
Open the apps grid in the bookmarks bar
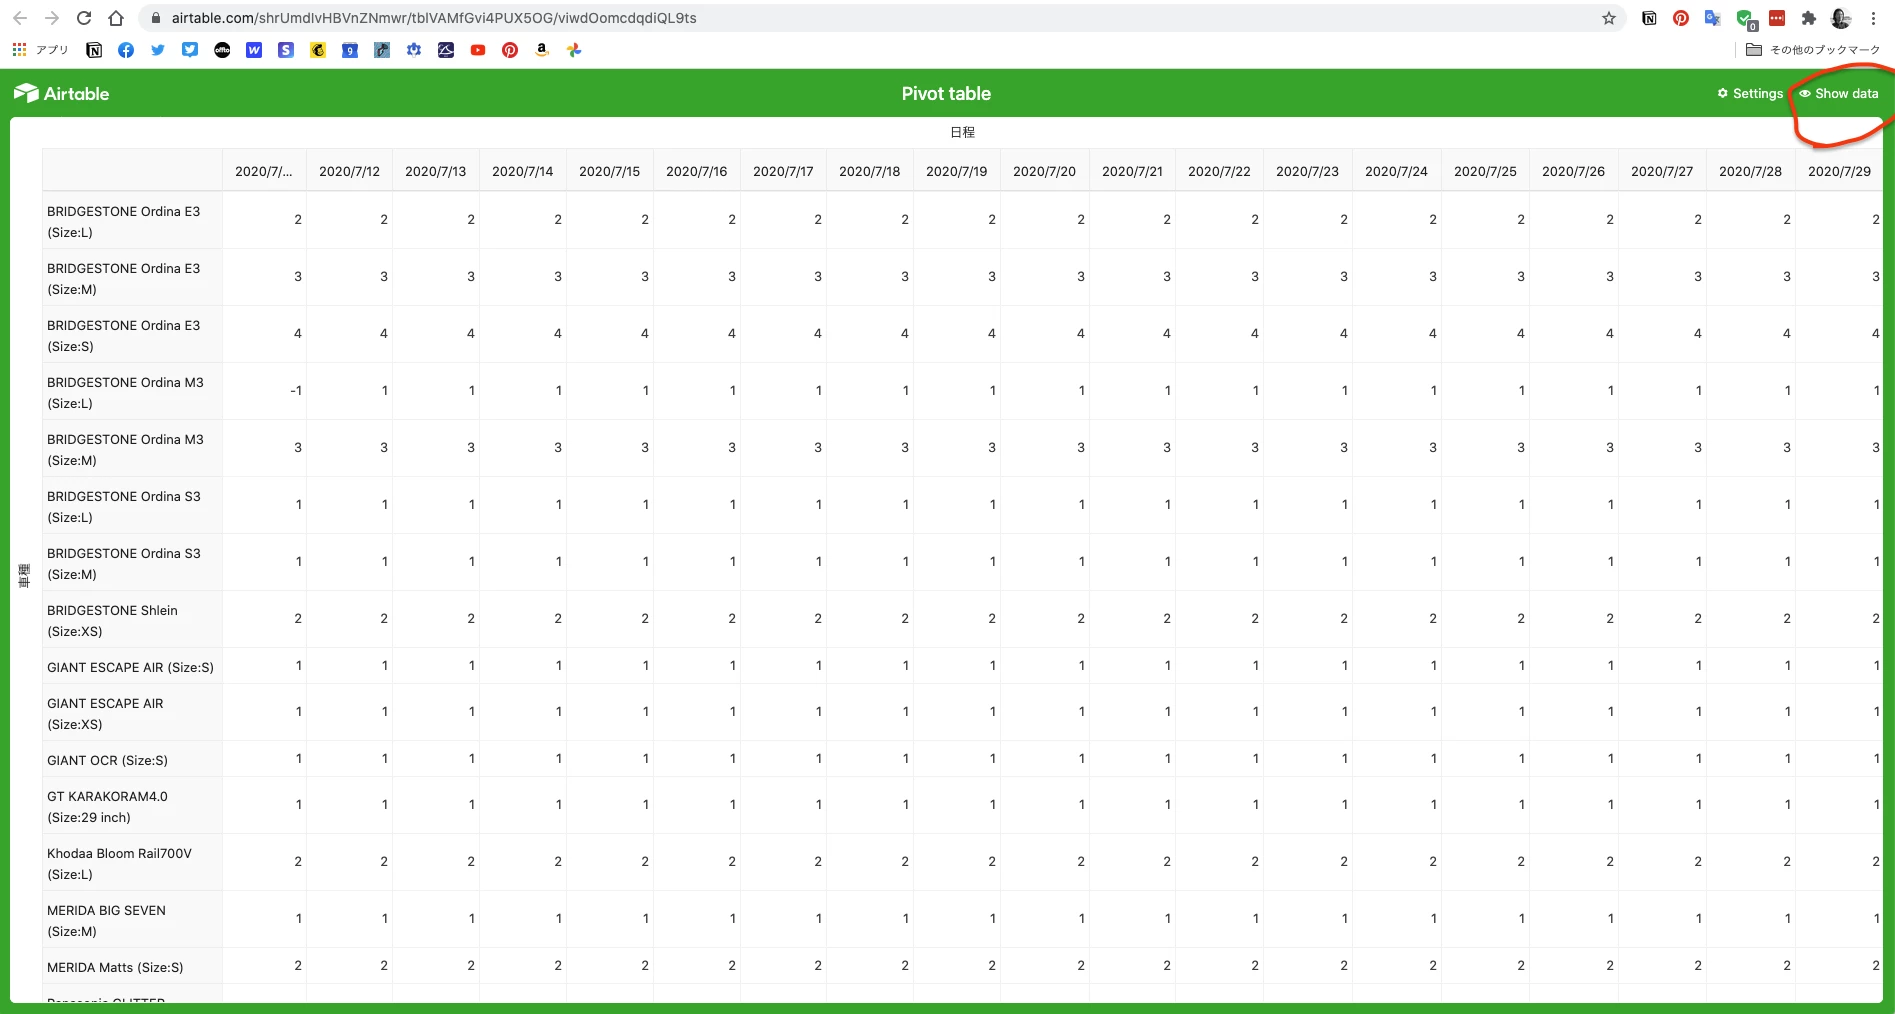pos(19,49)
